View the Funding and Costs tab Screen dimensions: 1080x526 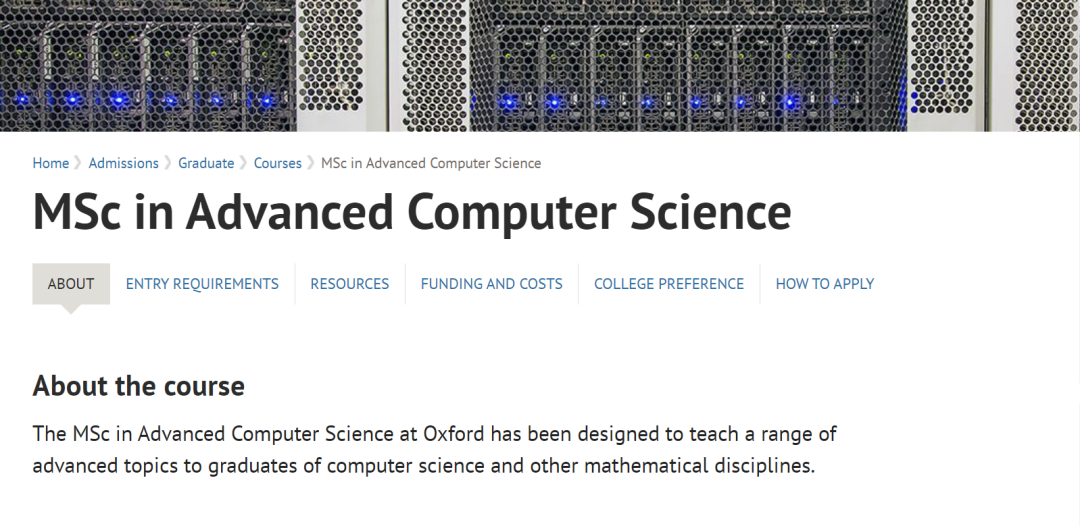pos(492,284)
